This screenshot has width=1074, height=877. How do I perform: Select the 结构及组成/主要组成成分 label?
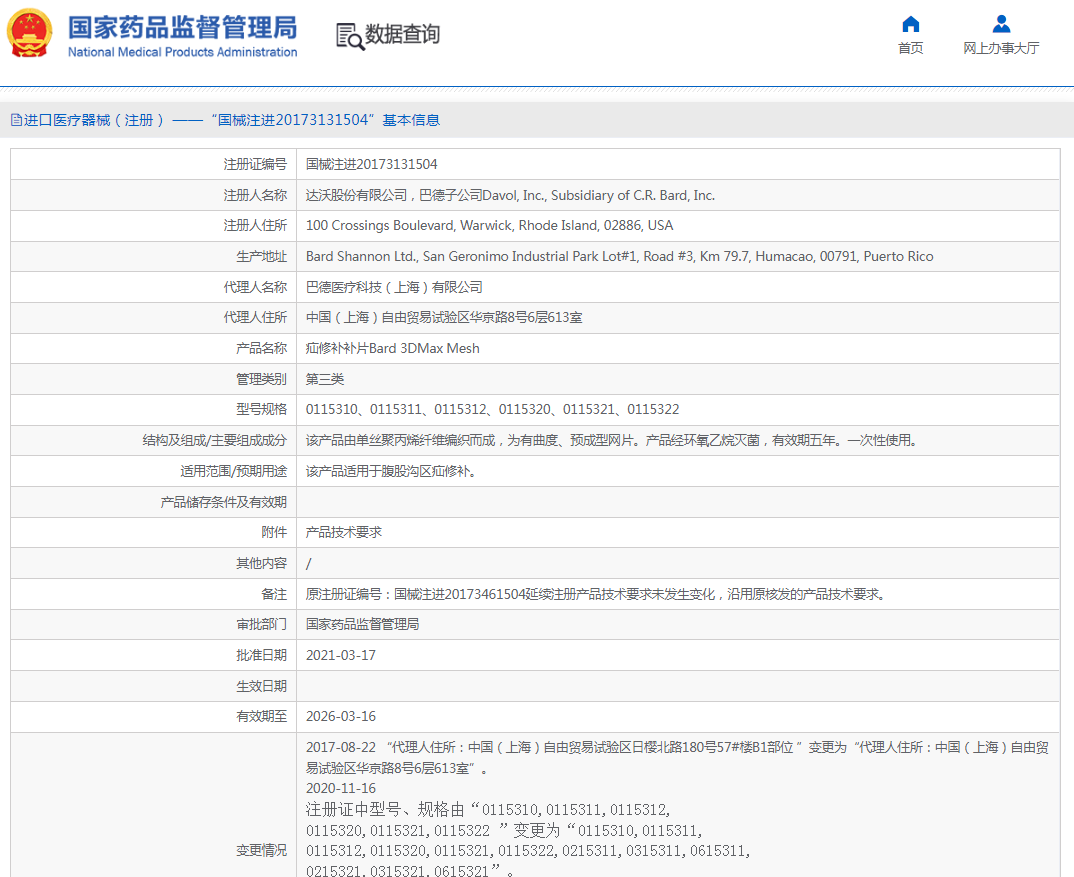[x=214, y=440]
